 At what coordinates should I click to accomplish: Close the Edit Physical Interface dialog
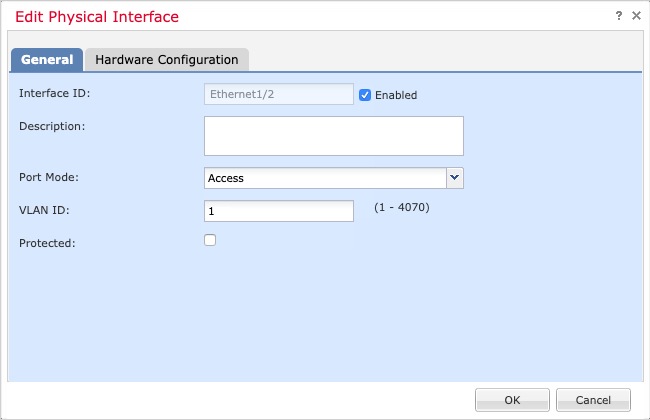point(636,17)
